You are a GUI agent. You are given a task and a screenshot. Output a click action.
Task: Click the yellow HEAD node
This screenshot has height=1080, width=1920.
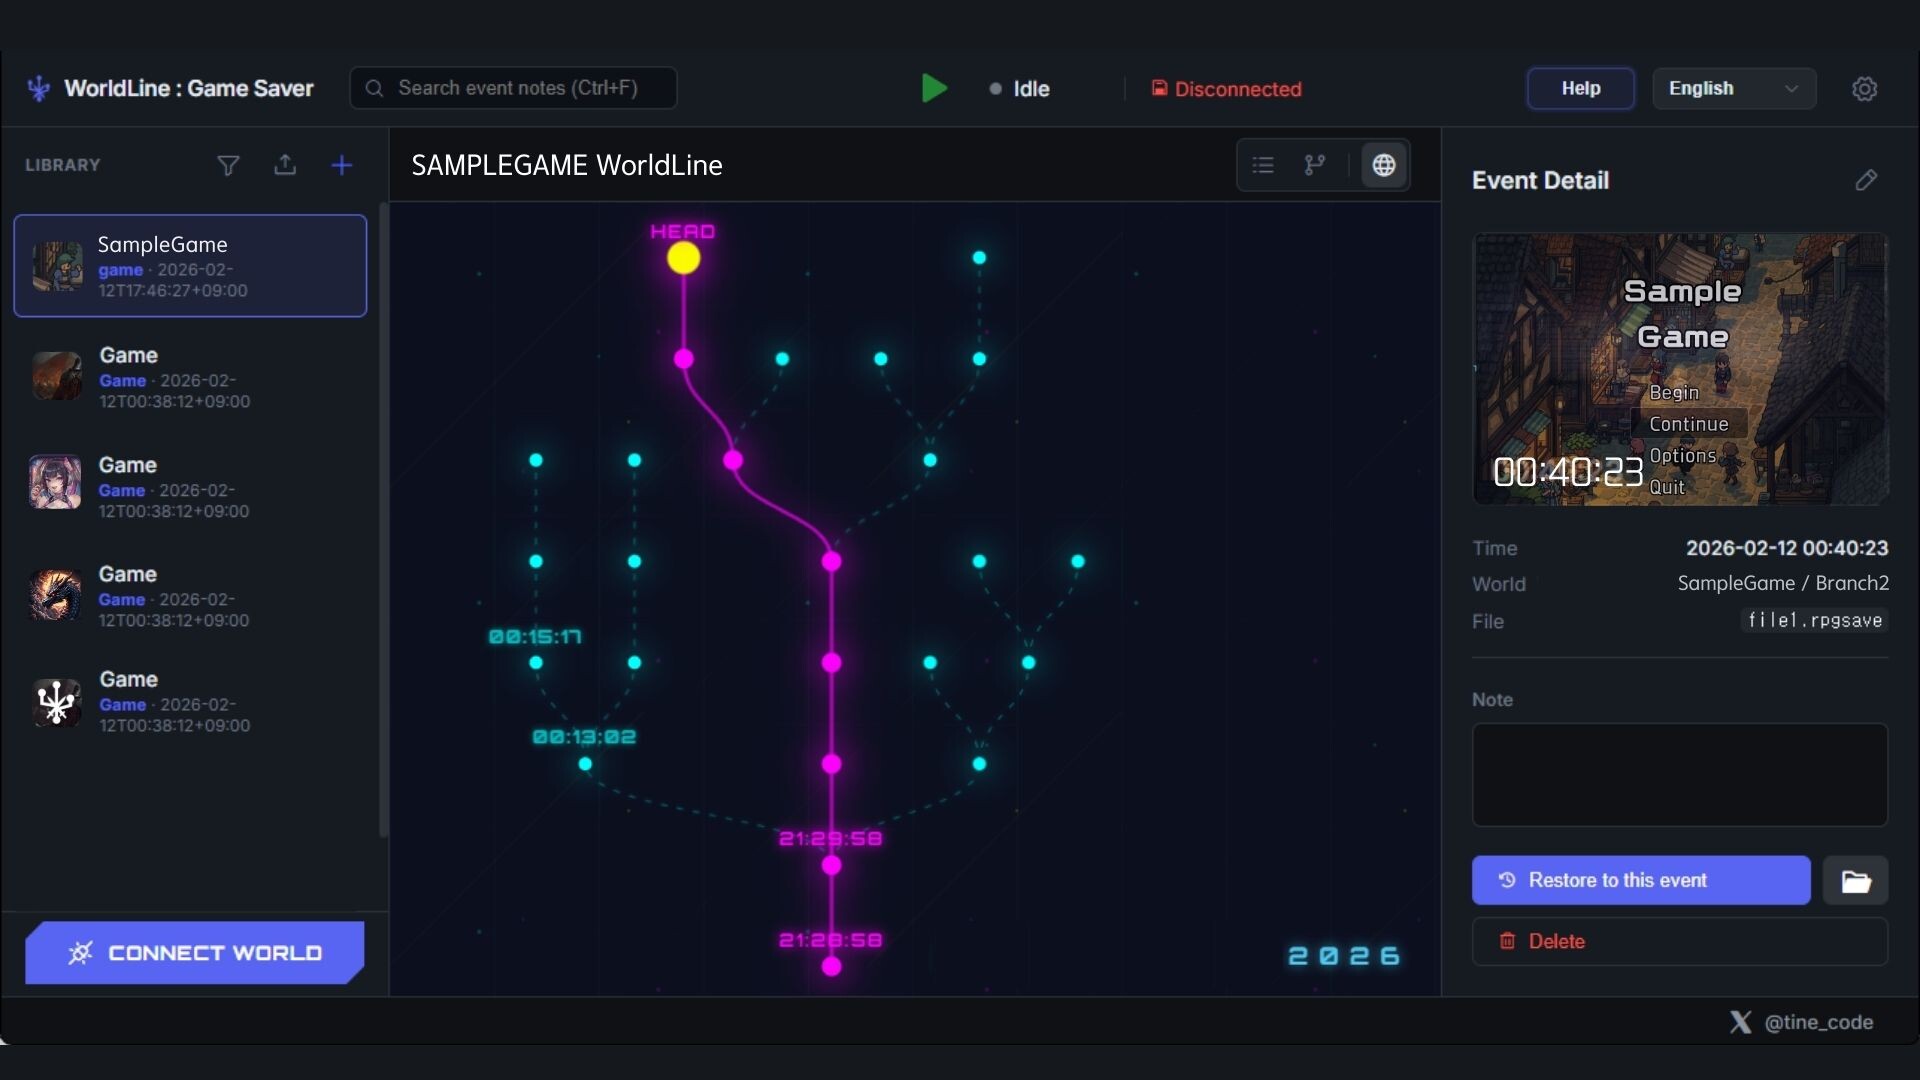684,259
